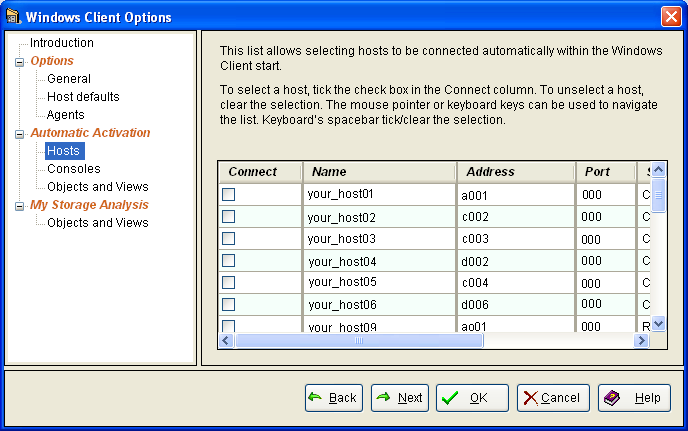Select the your_host05 name cell
The image size is (688, 431).
[380, 282]
